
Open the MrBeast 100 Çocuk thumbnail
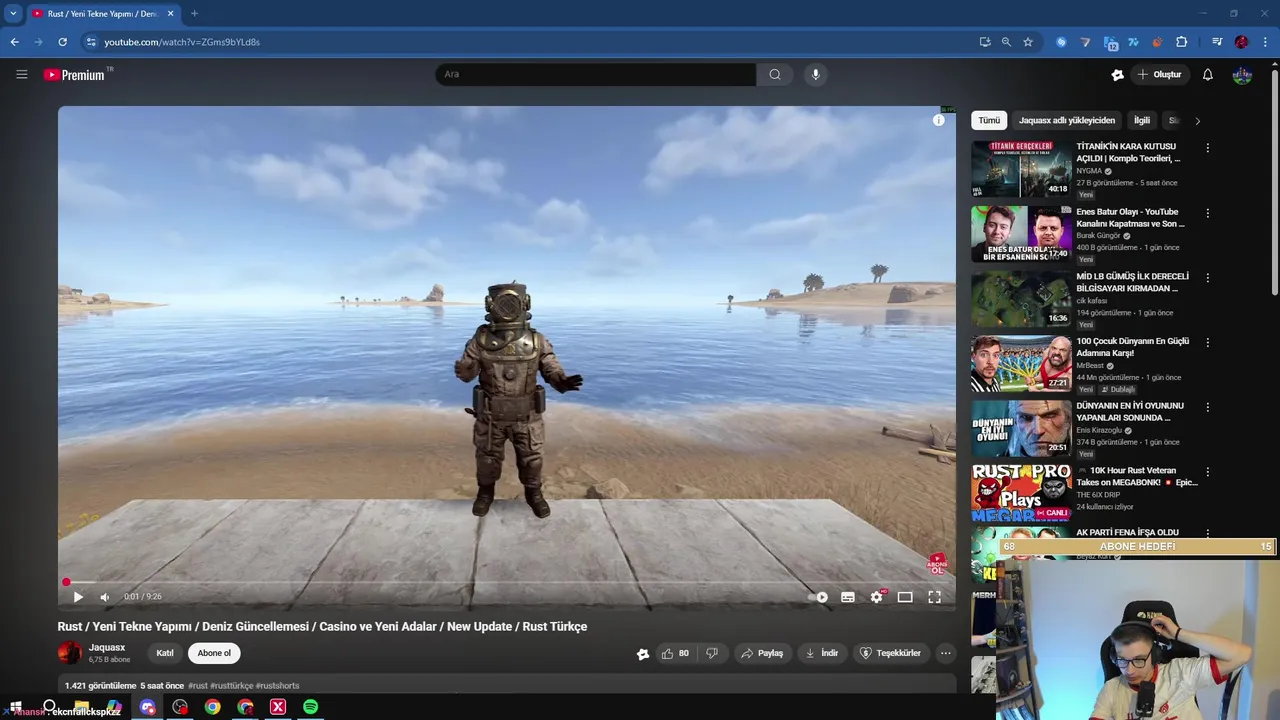1021,363
